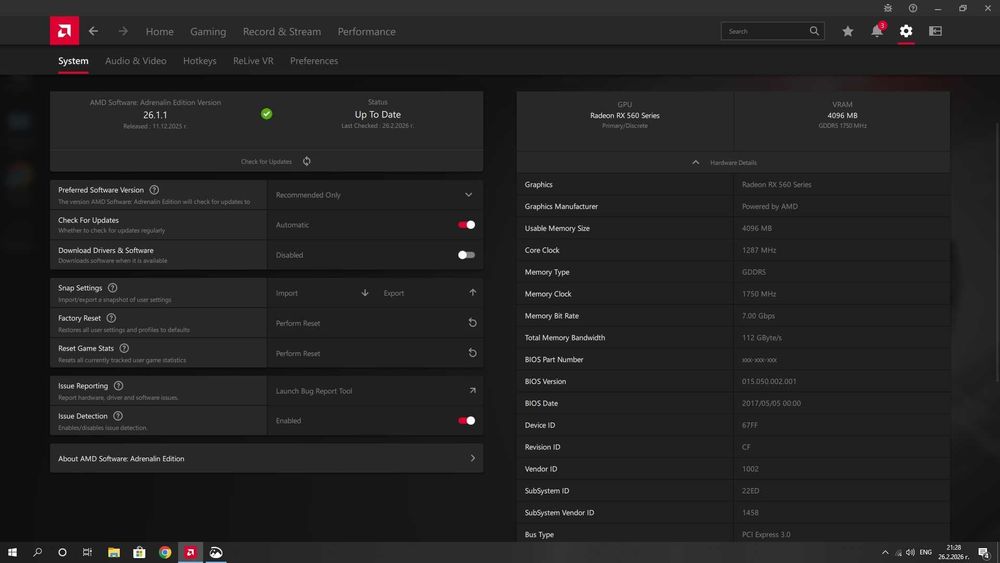Launch Bug Report Tool
The image size is (1000, 563).
point(472,391)
